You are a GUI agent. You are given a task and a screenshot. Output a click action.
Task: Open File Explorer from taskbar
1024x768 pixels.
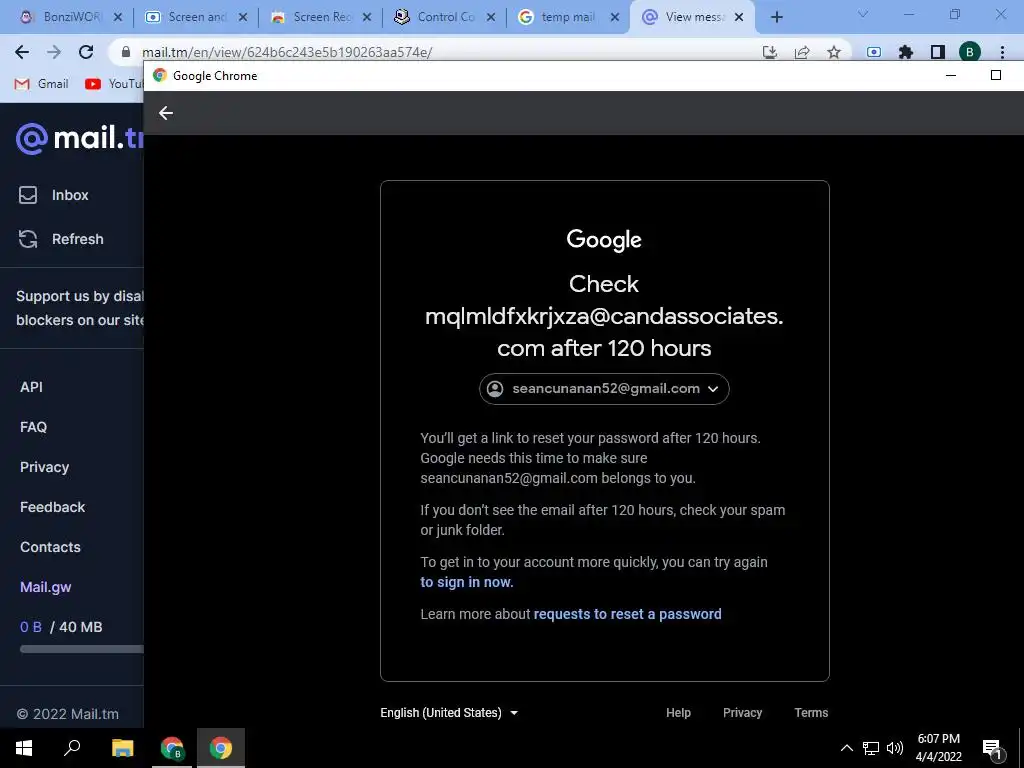click(122, 748)
